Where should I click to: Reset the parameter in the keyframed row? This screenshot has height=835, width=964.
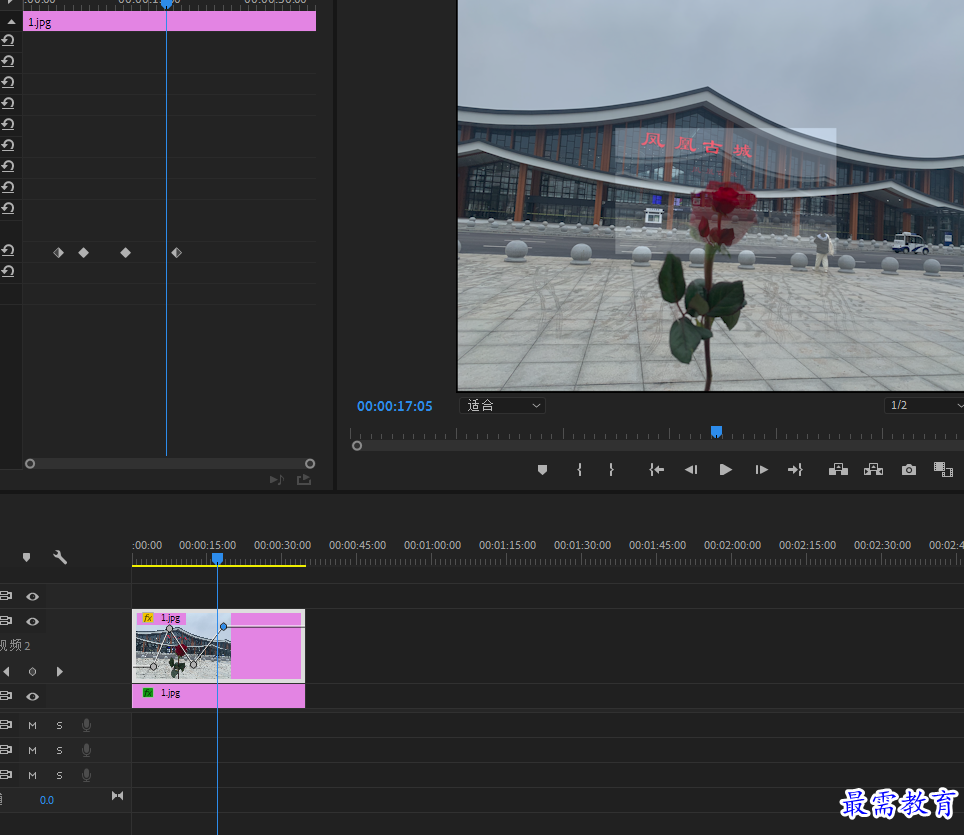[8, 250]
